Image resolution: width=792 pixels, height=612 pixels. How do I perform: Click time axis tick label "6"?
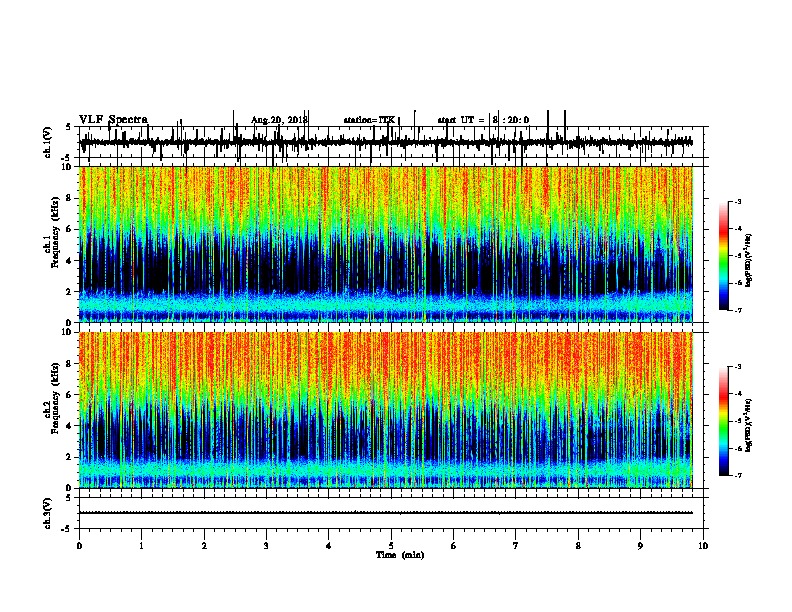click(454, 546)
